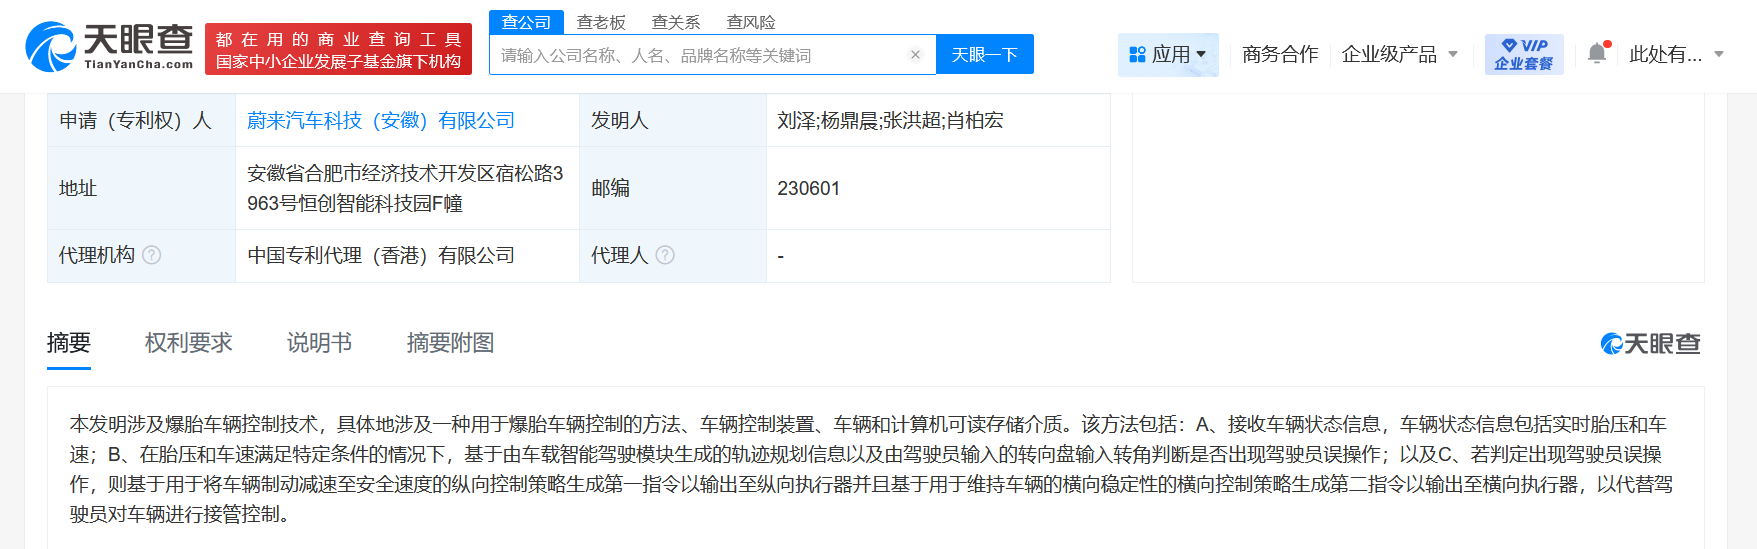Click the 发明人 label cell

point(673,120)
